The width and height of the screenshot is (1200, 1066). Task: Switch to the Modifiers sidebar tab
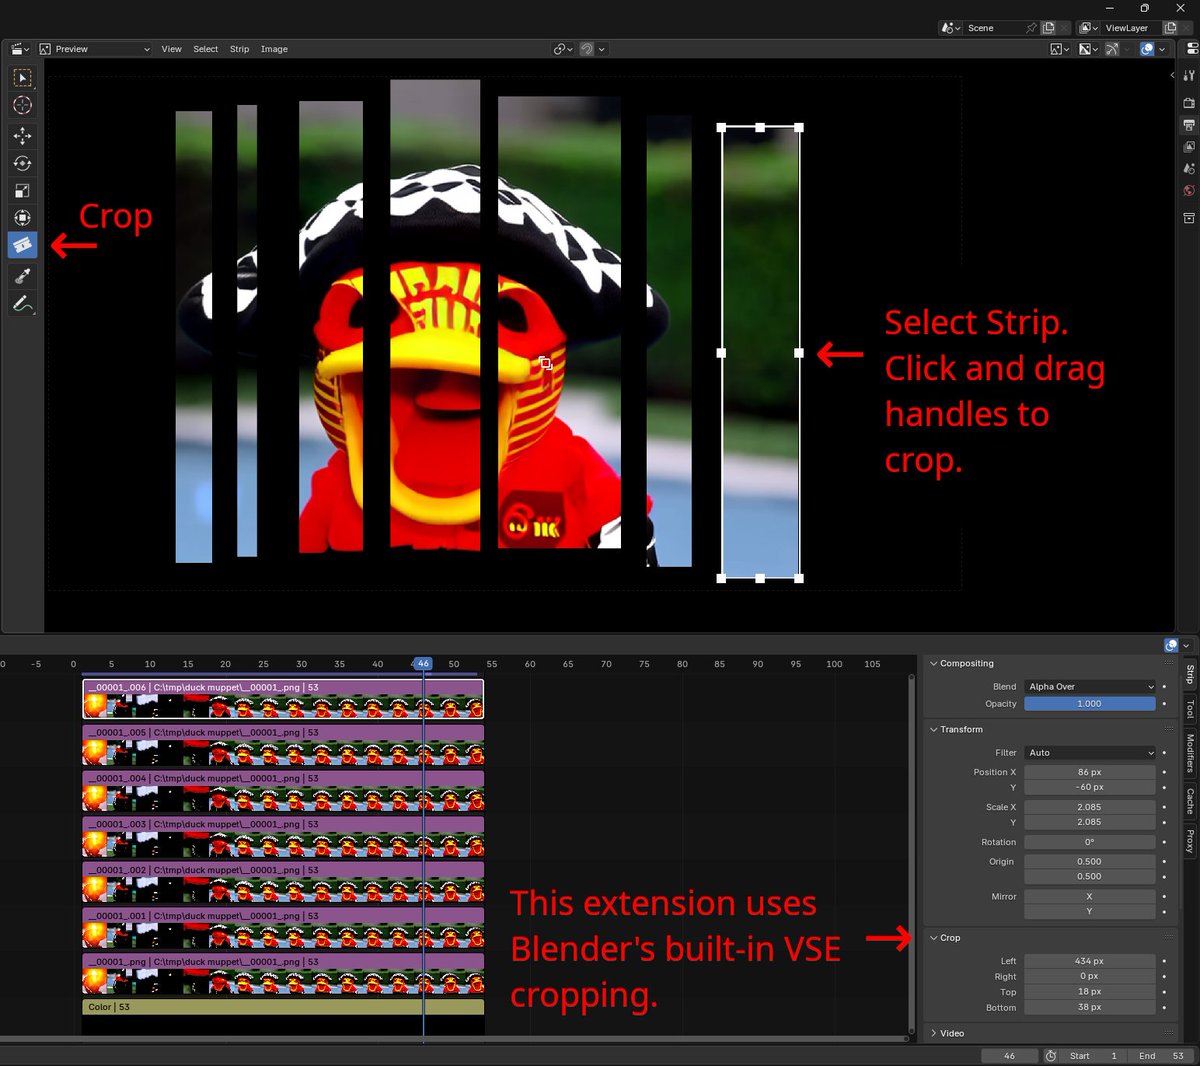[x=1190, y=753]
